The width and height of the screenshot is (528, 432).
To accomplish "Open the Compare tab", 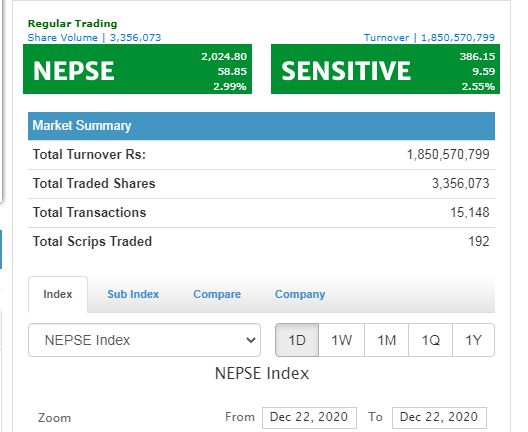I will pyautogui.click(x=217, y=294).
